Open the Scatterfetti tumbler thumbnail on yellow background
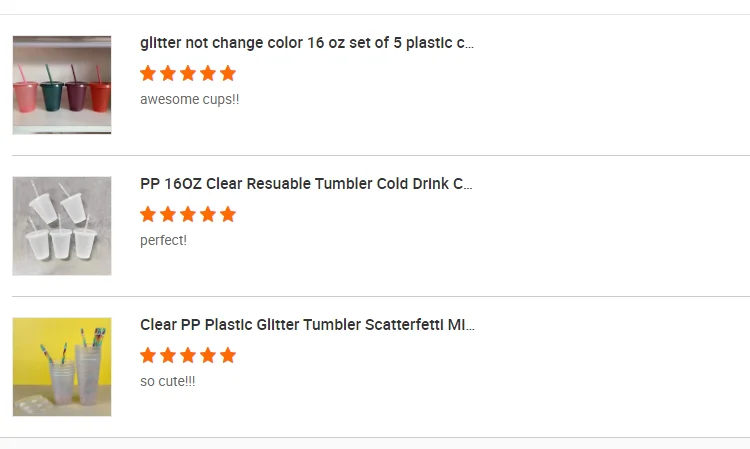Screen dimensions: 750x449 tap(62, 367)
